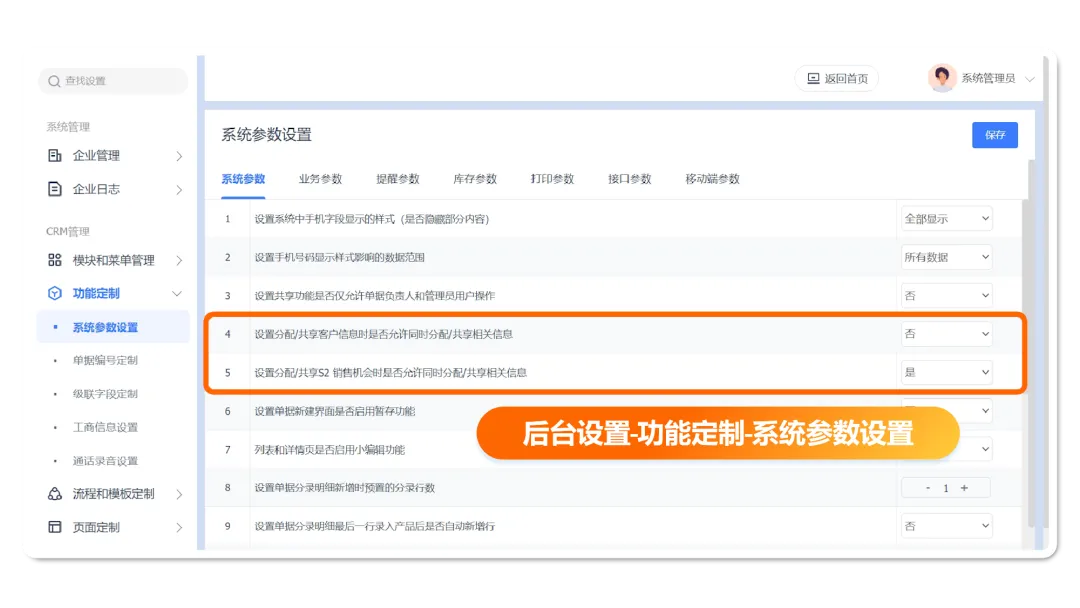Click the blue 保存 button
The width and height of the screenshot is (1080, 608).
coord(994,135)
